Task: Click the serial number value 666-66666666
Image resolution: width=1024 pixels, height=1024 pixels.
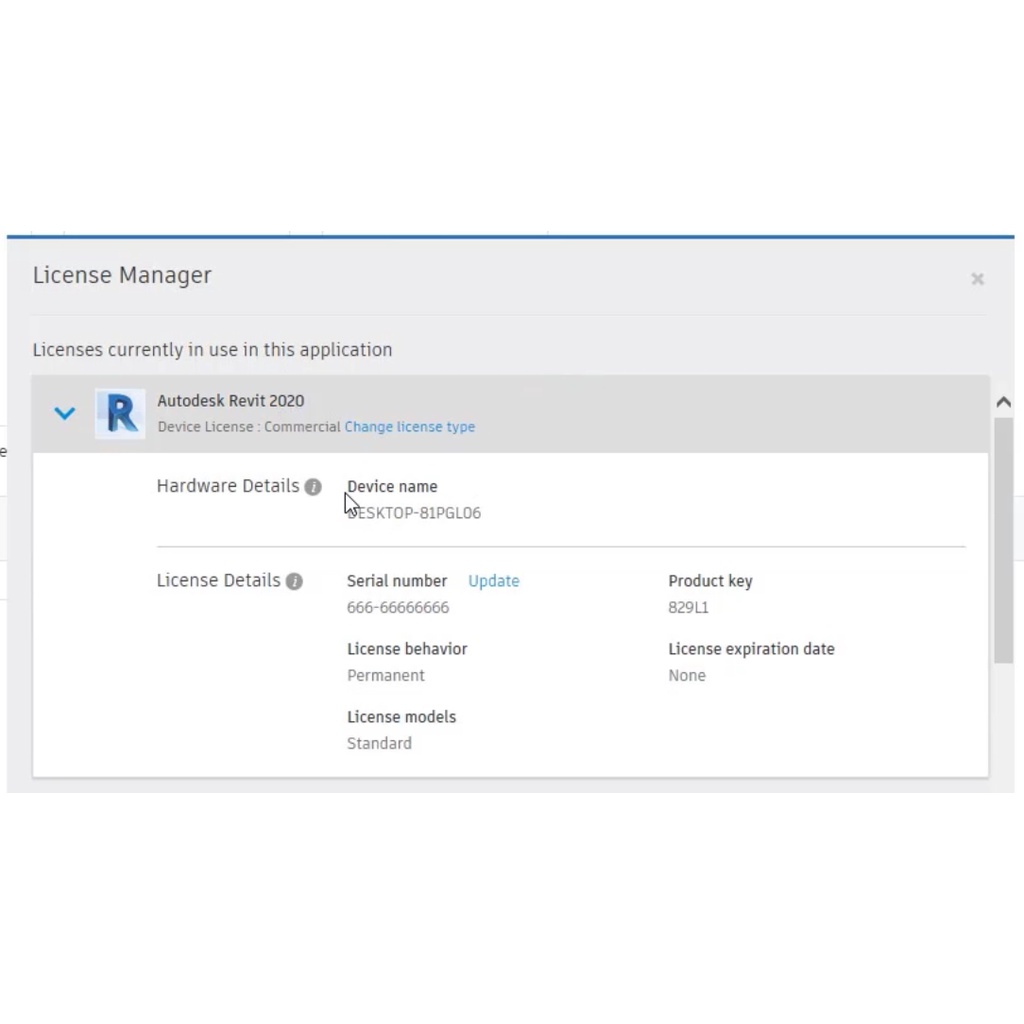Action: (x=398, y=608)
